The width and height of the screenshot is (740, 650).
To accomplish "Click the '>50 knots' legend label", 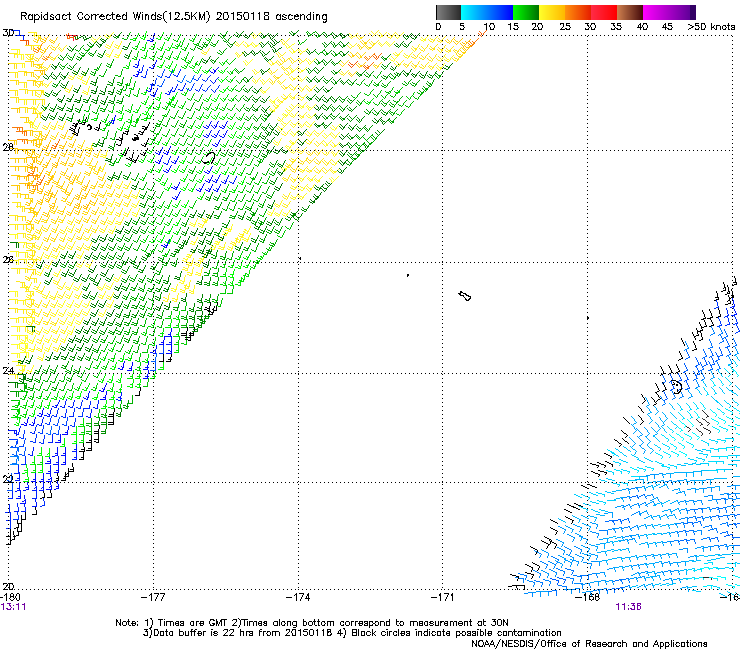I will point(711,27).
